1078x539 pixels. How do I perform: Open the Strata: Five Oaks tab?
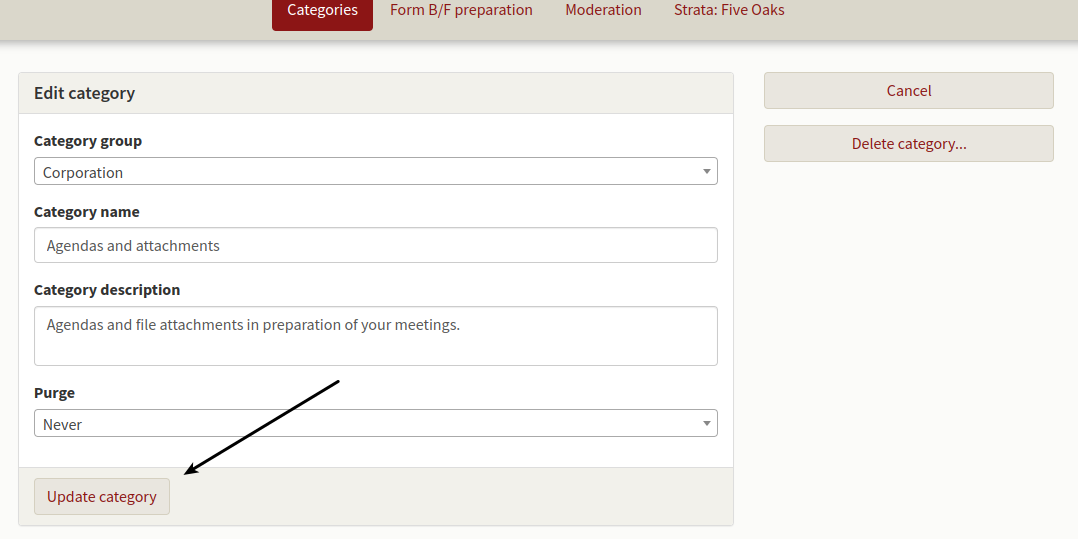tap(729, 10)
